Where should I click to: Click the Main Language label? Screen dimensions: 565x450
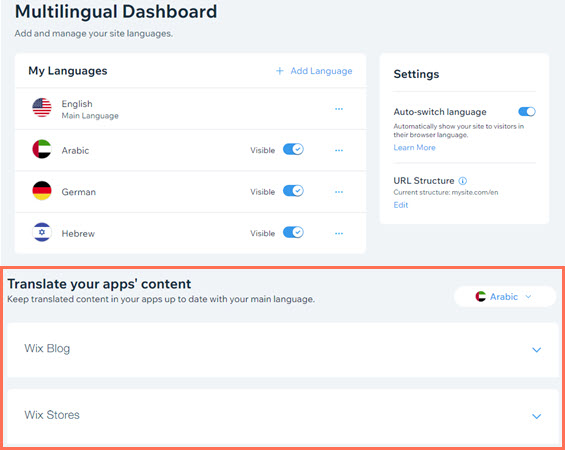(x=90, y=116)
